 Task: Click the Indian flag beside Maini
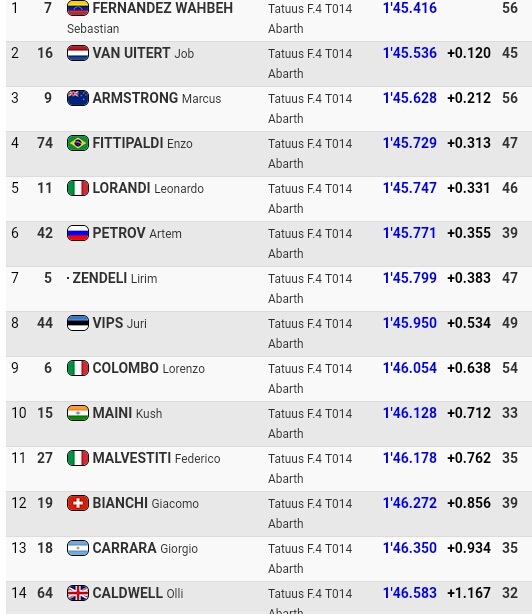78,413
